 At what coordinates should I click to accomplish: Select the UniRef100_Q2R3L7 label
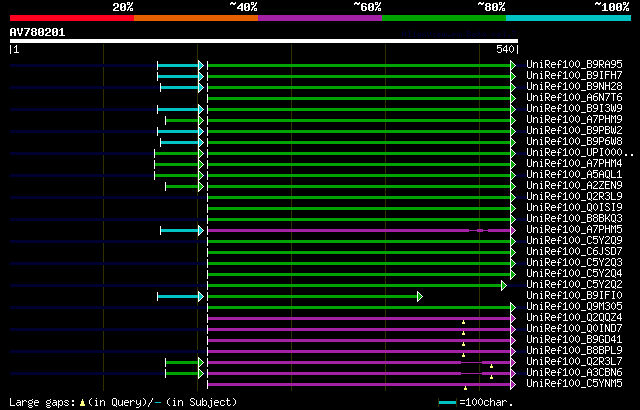pyautogui.click(x=574, y=362)
